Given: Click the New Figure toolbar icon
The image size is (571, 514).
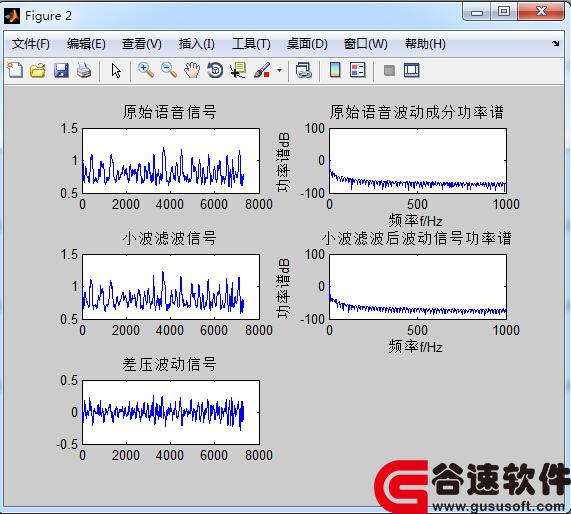Looking at the screenshot, I should pos(15,70).
